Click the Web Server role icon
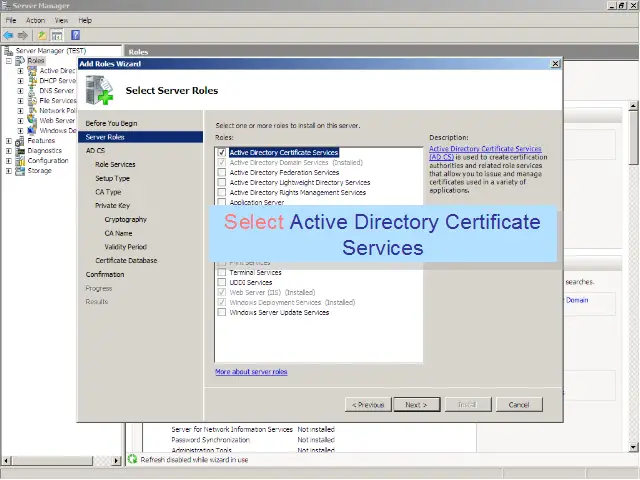The image size is (640, 480). coord(32,120)
